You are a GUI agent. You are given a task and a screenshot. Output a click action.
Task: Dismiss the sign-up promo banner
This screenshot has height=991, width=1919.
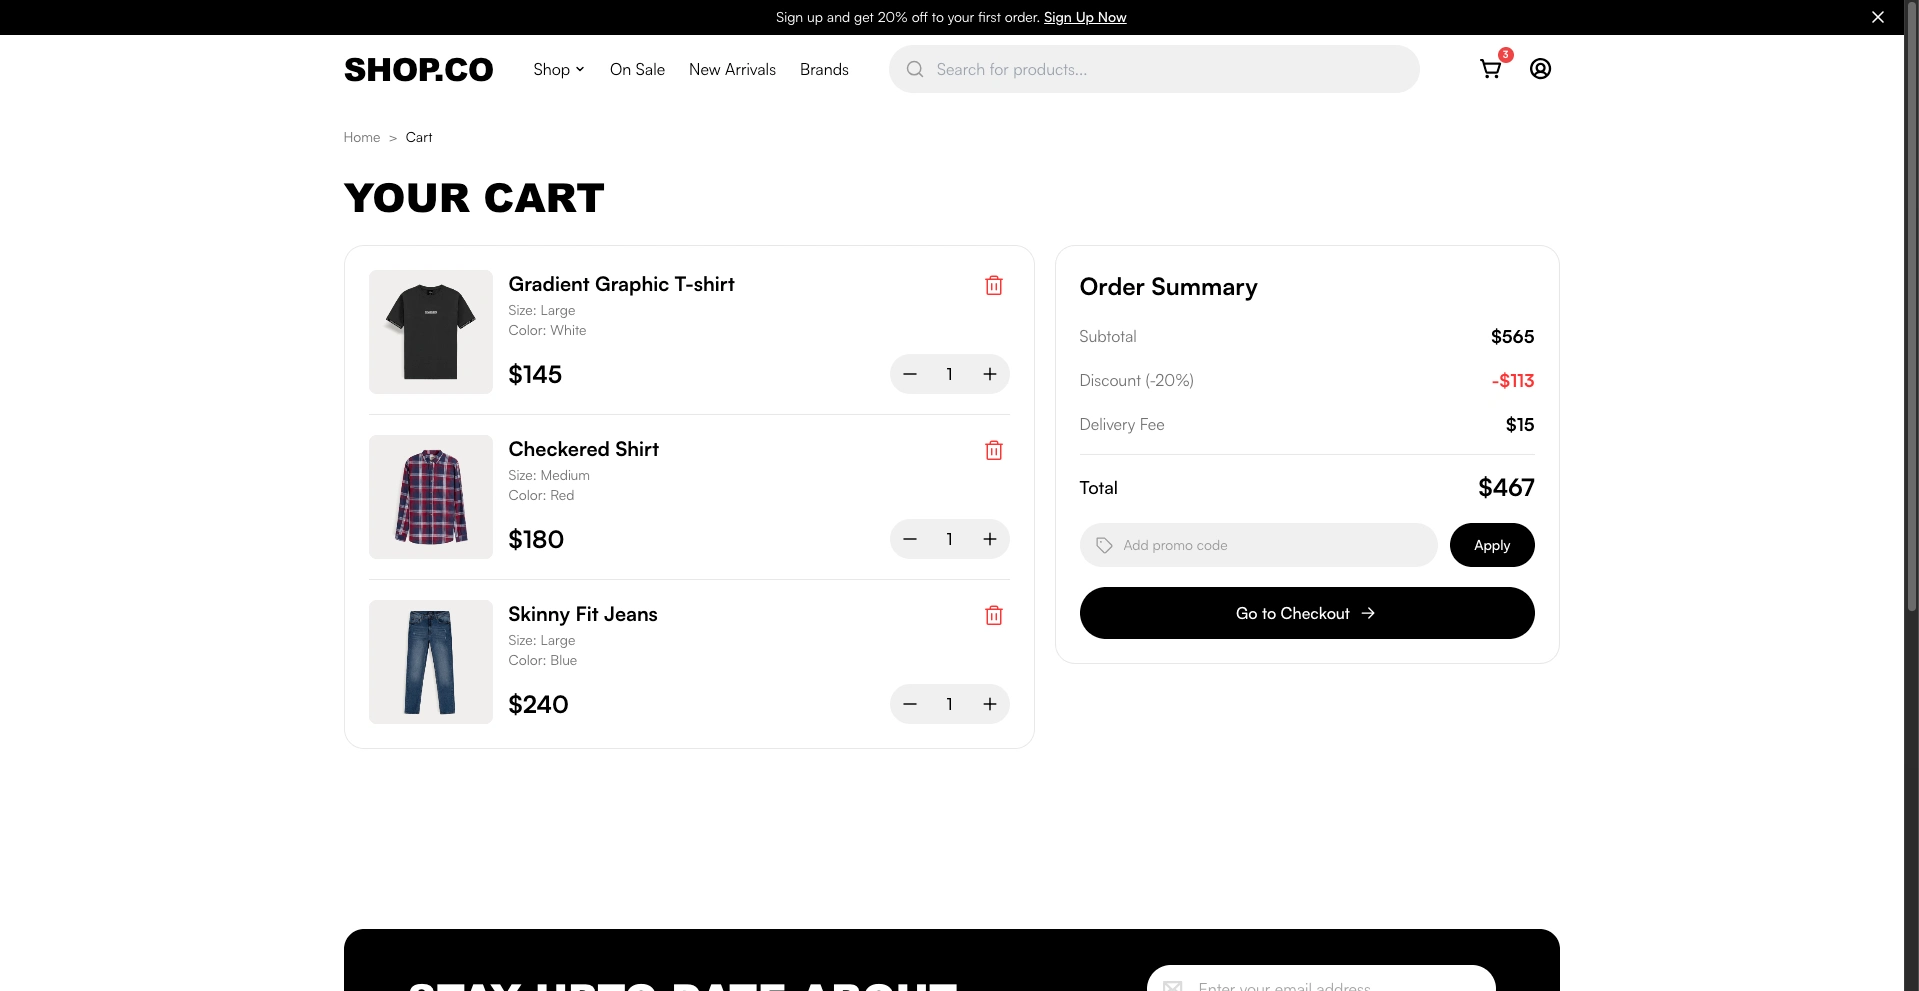coord(1877,17)
